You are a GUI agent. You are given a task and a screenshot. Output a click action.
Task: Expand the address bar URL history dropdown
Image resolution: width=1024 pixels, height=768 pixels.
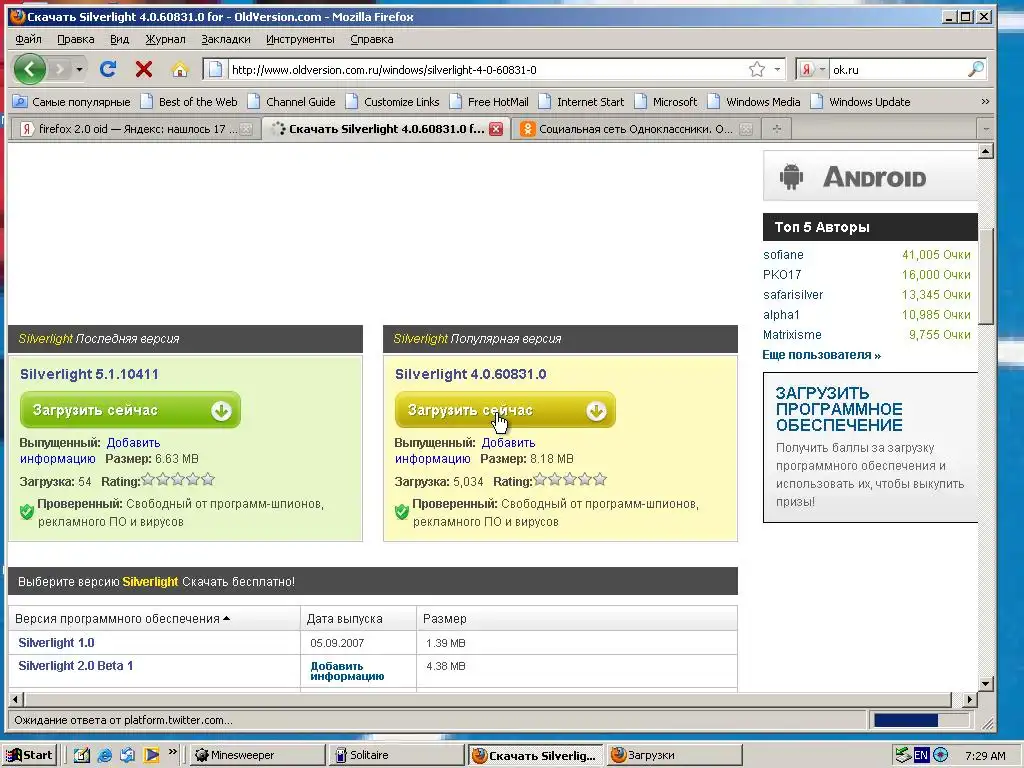coord(777,69)
